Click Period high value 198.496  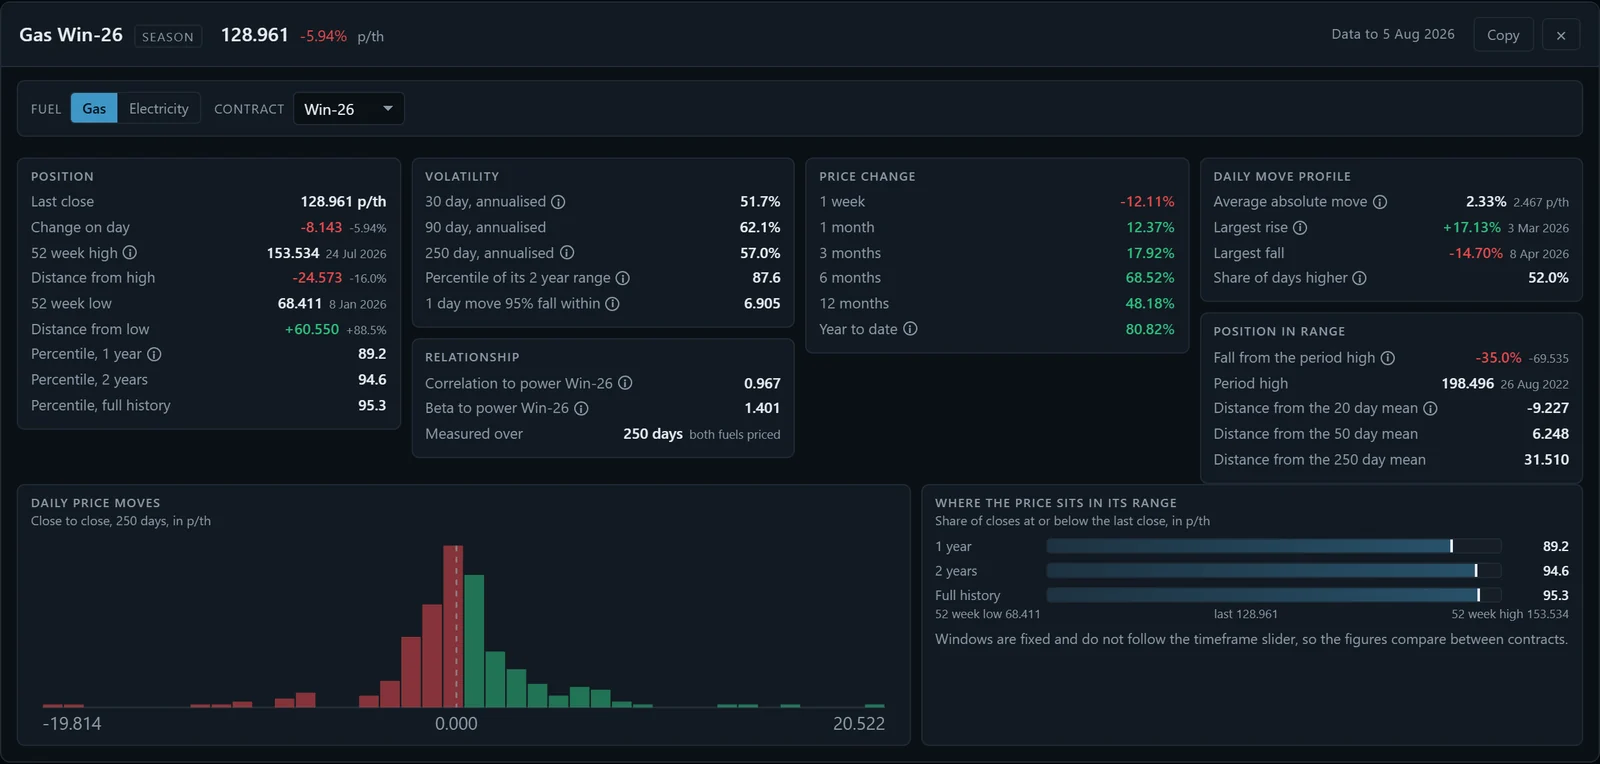1468,383
